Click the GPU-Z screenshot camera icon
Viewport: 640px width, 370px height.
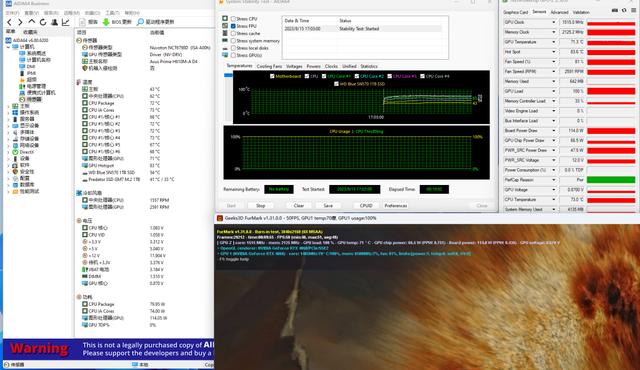coord(615,11)
